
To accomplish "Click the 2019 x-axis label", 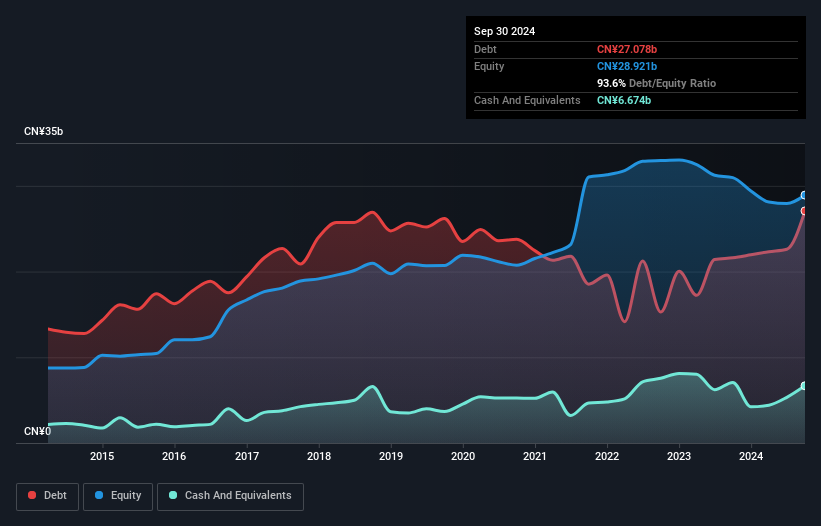I will coord(391,456).
